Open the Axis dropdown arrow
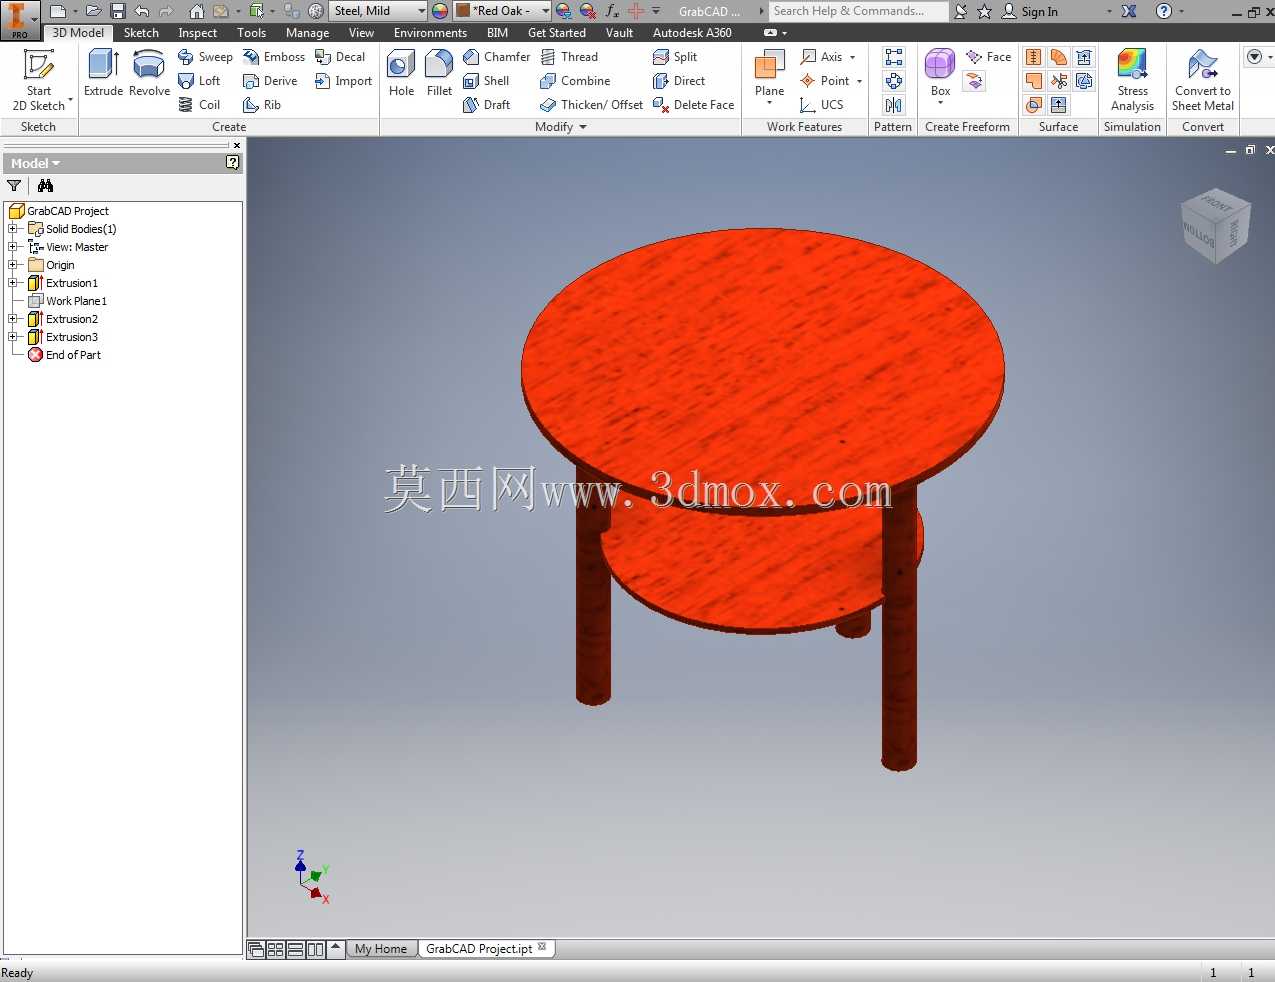This screenshot has width=1275, height=982. click(853, 57)
